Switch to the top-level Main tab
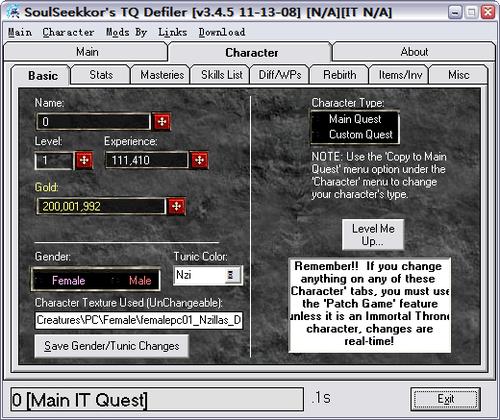 pyautogui.click(x=86, y=52)
